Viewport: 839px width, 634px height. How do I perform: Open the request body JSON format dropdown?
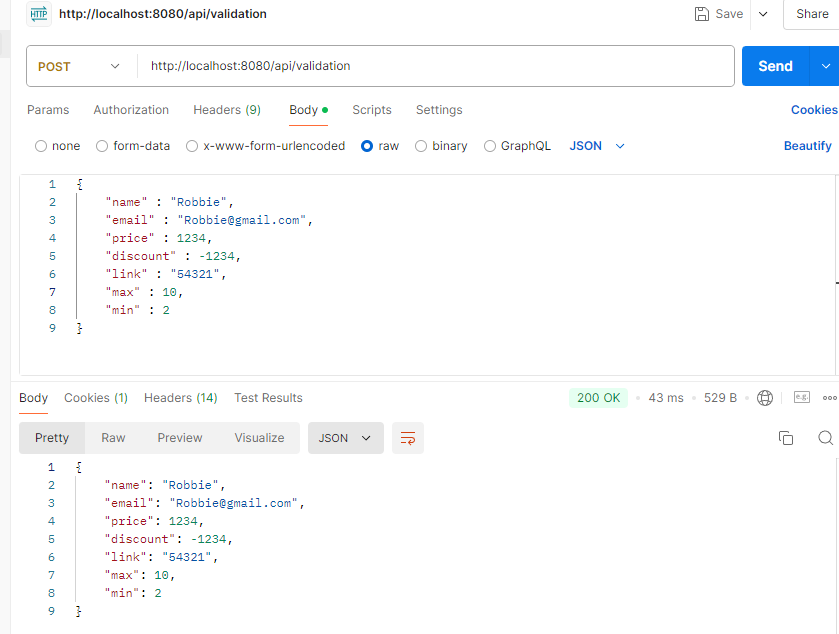[597, 146]
